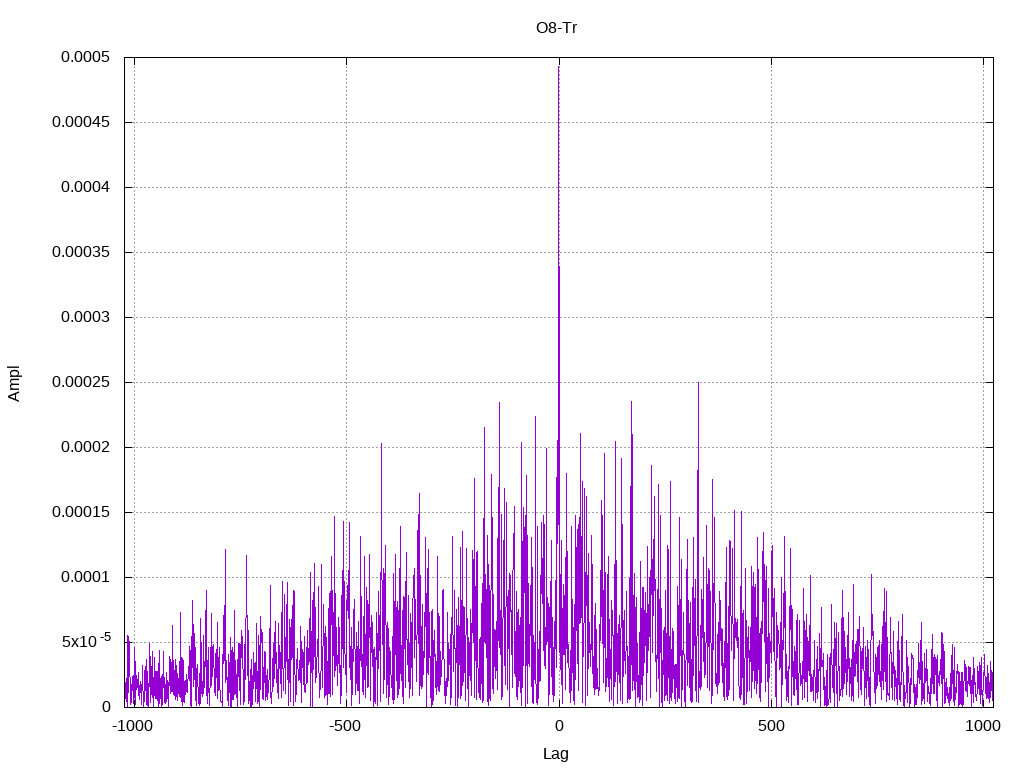Image resolution: width=1024 pixels, height=768 pixels.
Task: Click the 500 x-axis tick label
Action: 771,726
